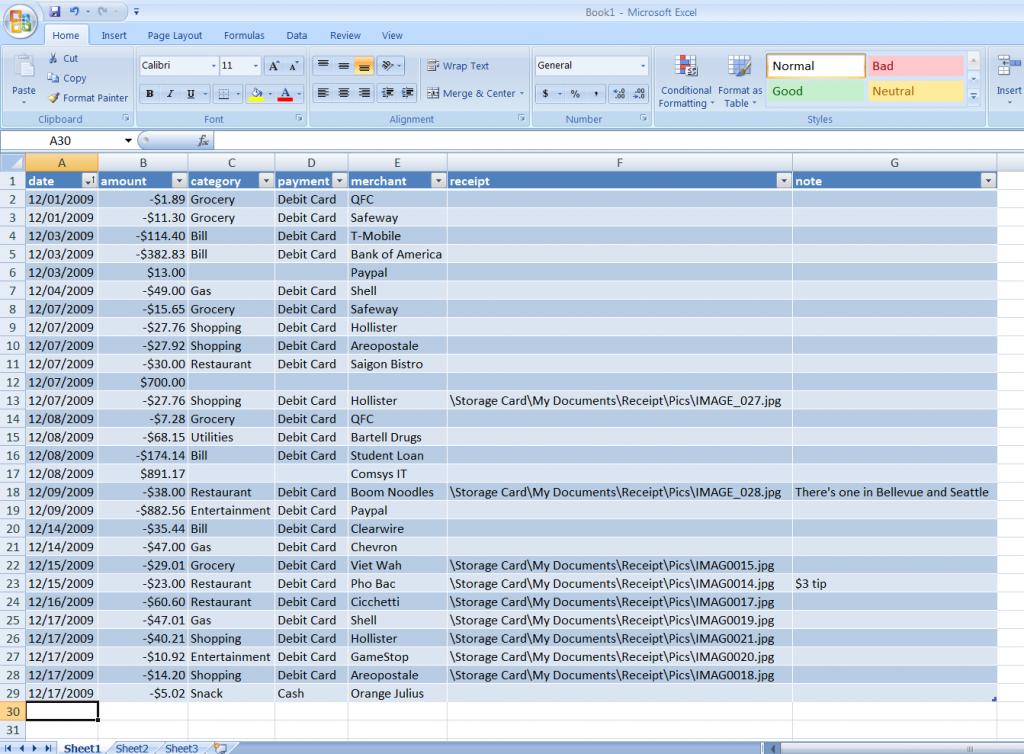Viewport: 1024px width, 754px height.
Task: Increase decimal places
Action: (x=619, y=93)
